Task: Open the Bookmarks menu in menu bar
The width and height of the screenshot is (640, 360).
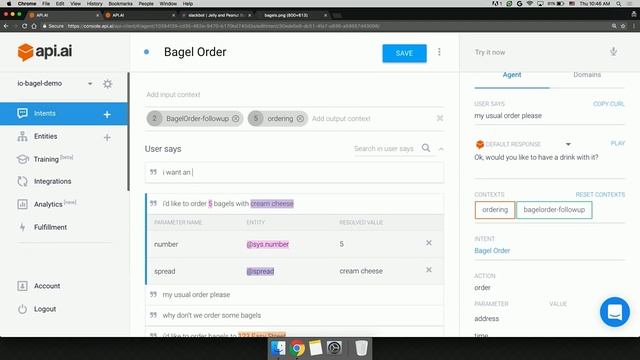Action: pyautogui.click(x=120, y=4)
